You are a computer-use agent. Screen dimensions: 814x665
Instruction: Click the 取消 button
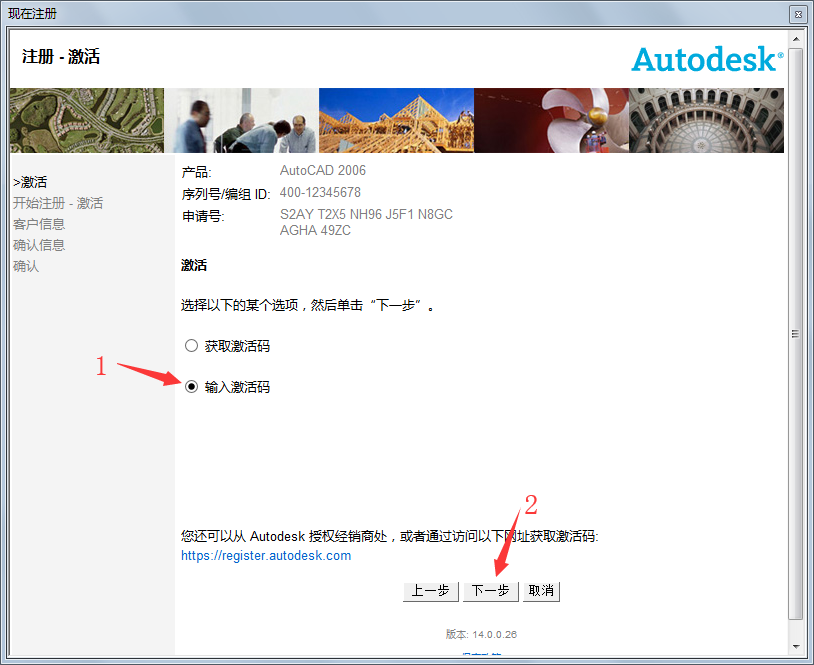[x=541, y=591]
